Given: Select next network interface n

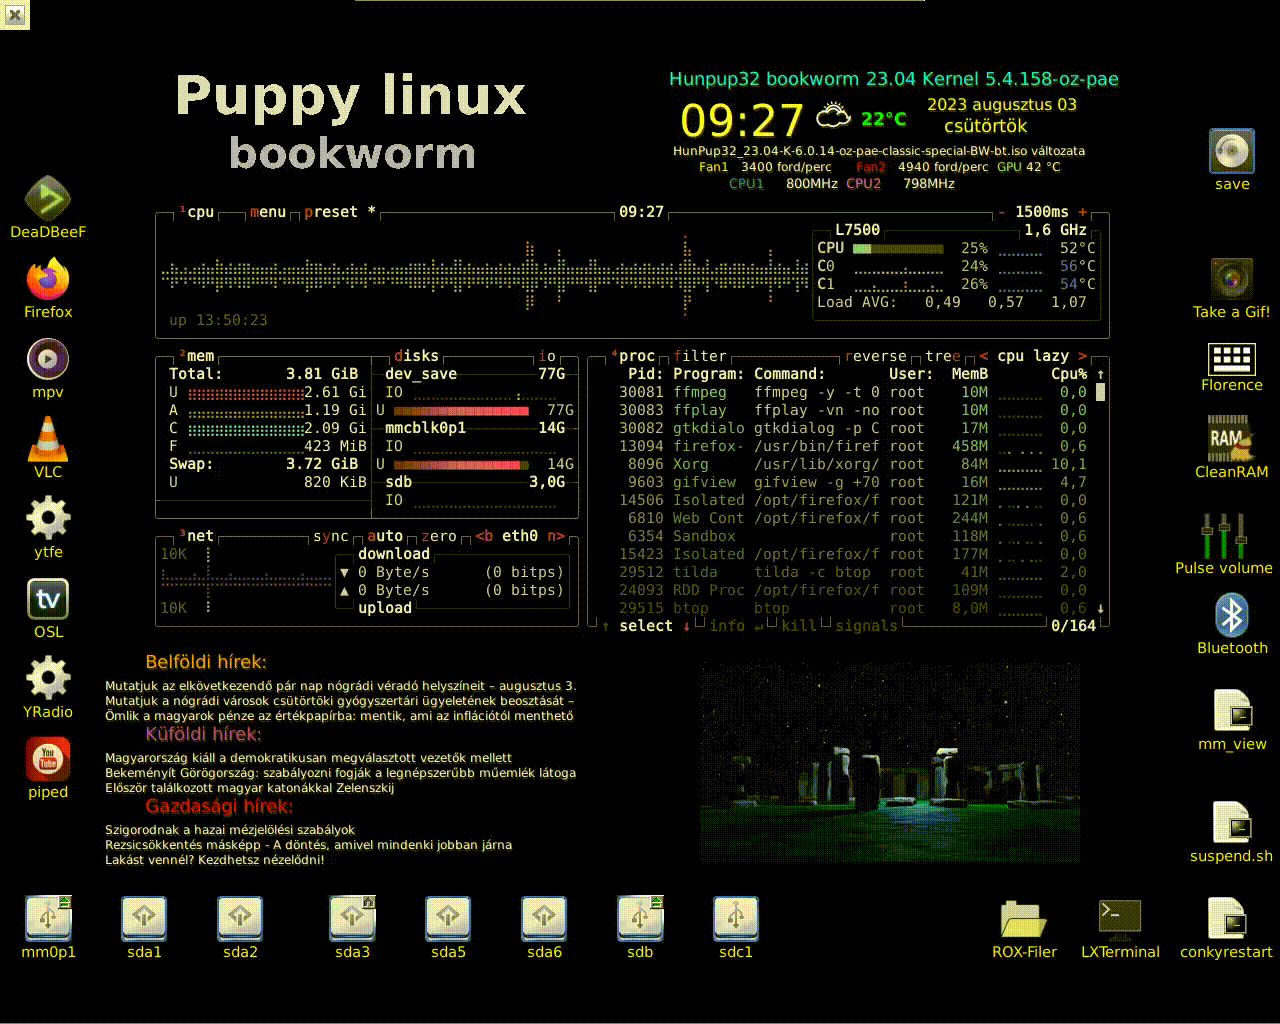Looking at the screenshot, I should pyautogui.click(x=556, y=536).
